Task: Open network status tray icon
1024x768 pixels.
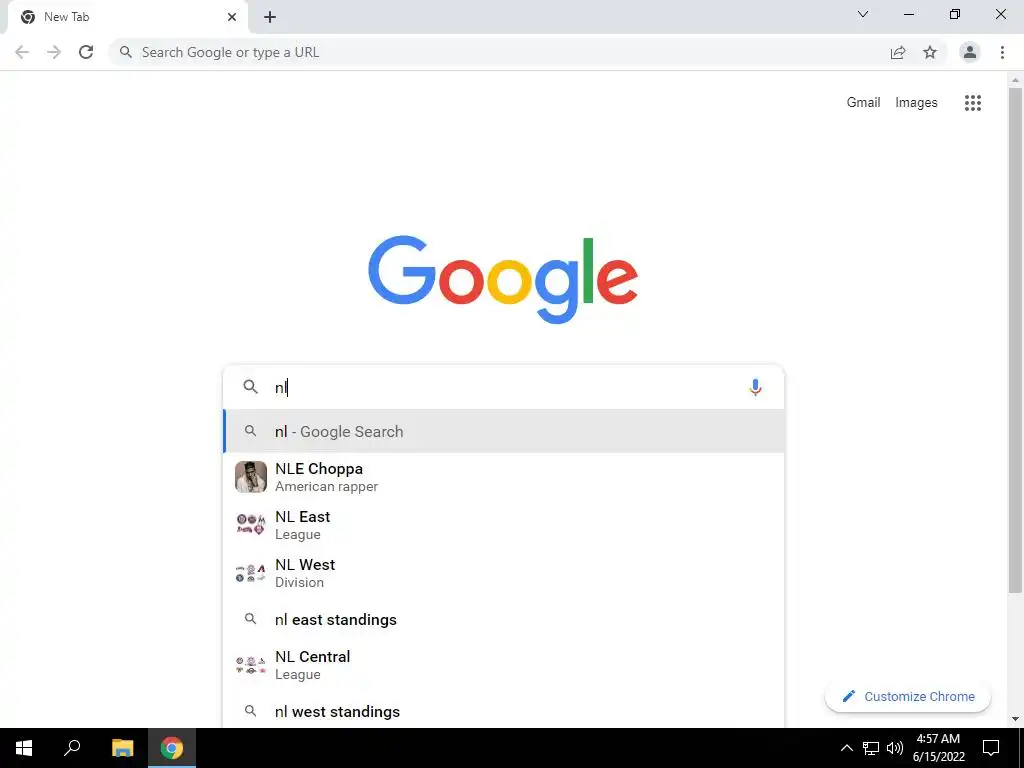Action: point(871,748)
